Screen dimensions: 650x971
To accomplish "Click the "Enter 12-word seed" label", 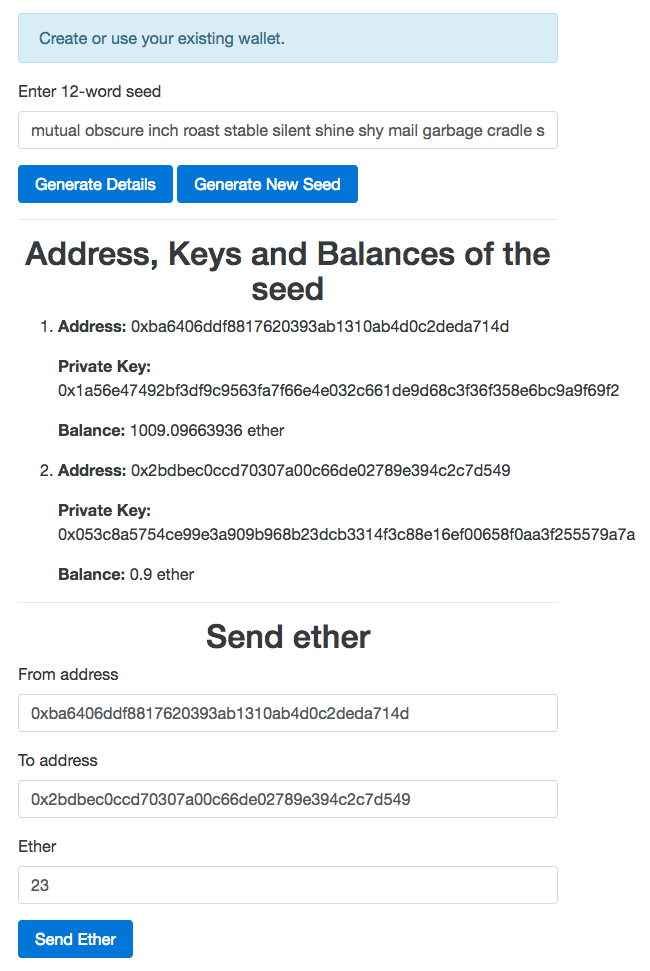I will pyautogui.click(x=90, y=91).
